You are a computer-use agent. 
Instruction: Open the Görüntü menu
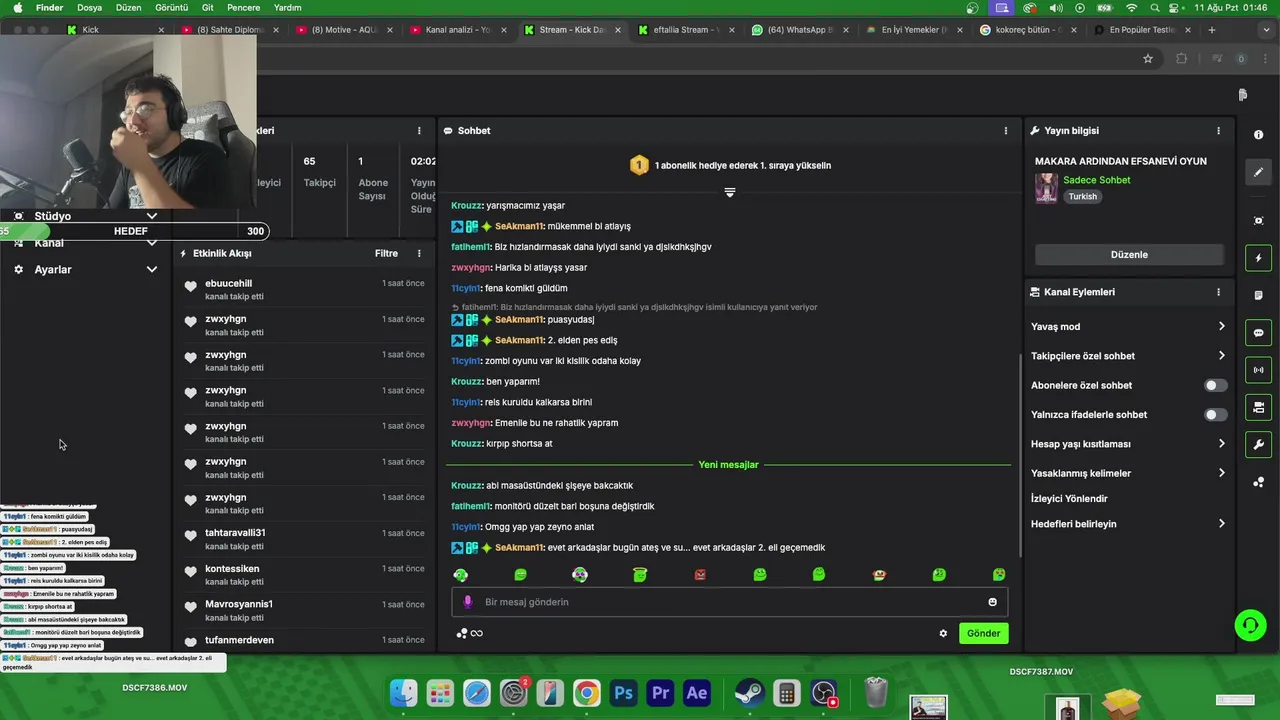click(172, 7)
